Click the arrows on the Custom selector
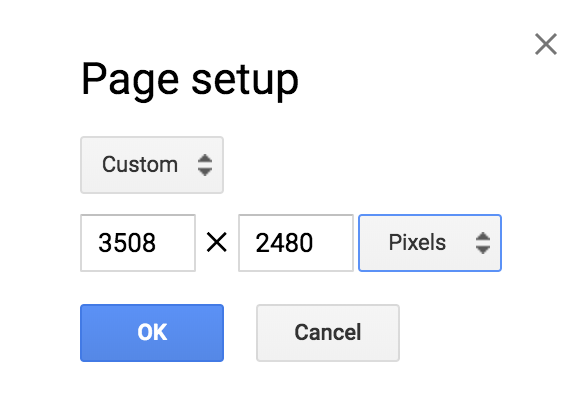588x412 pixels. [205, 165]
